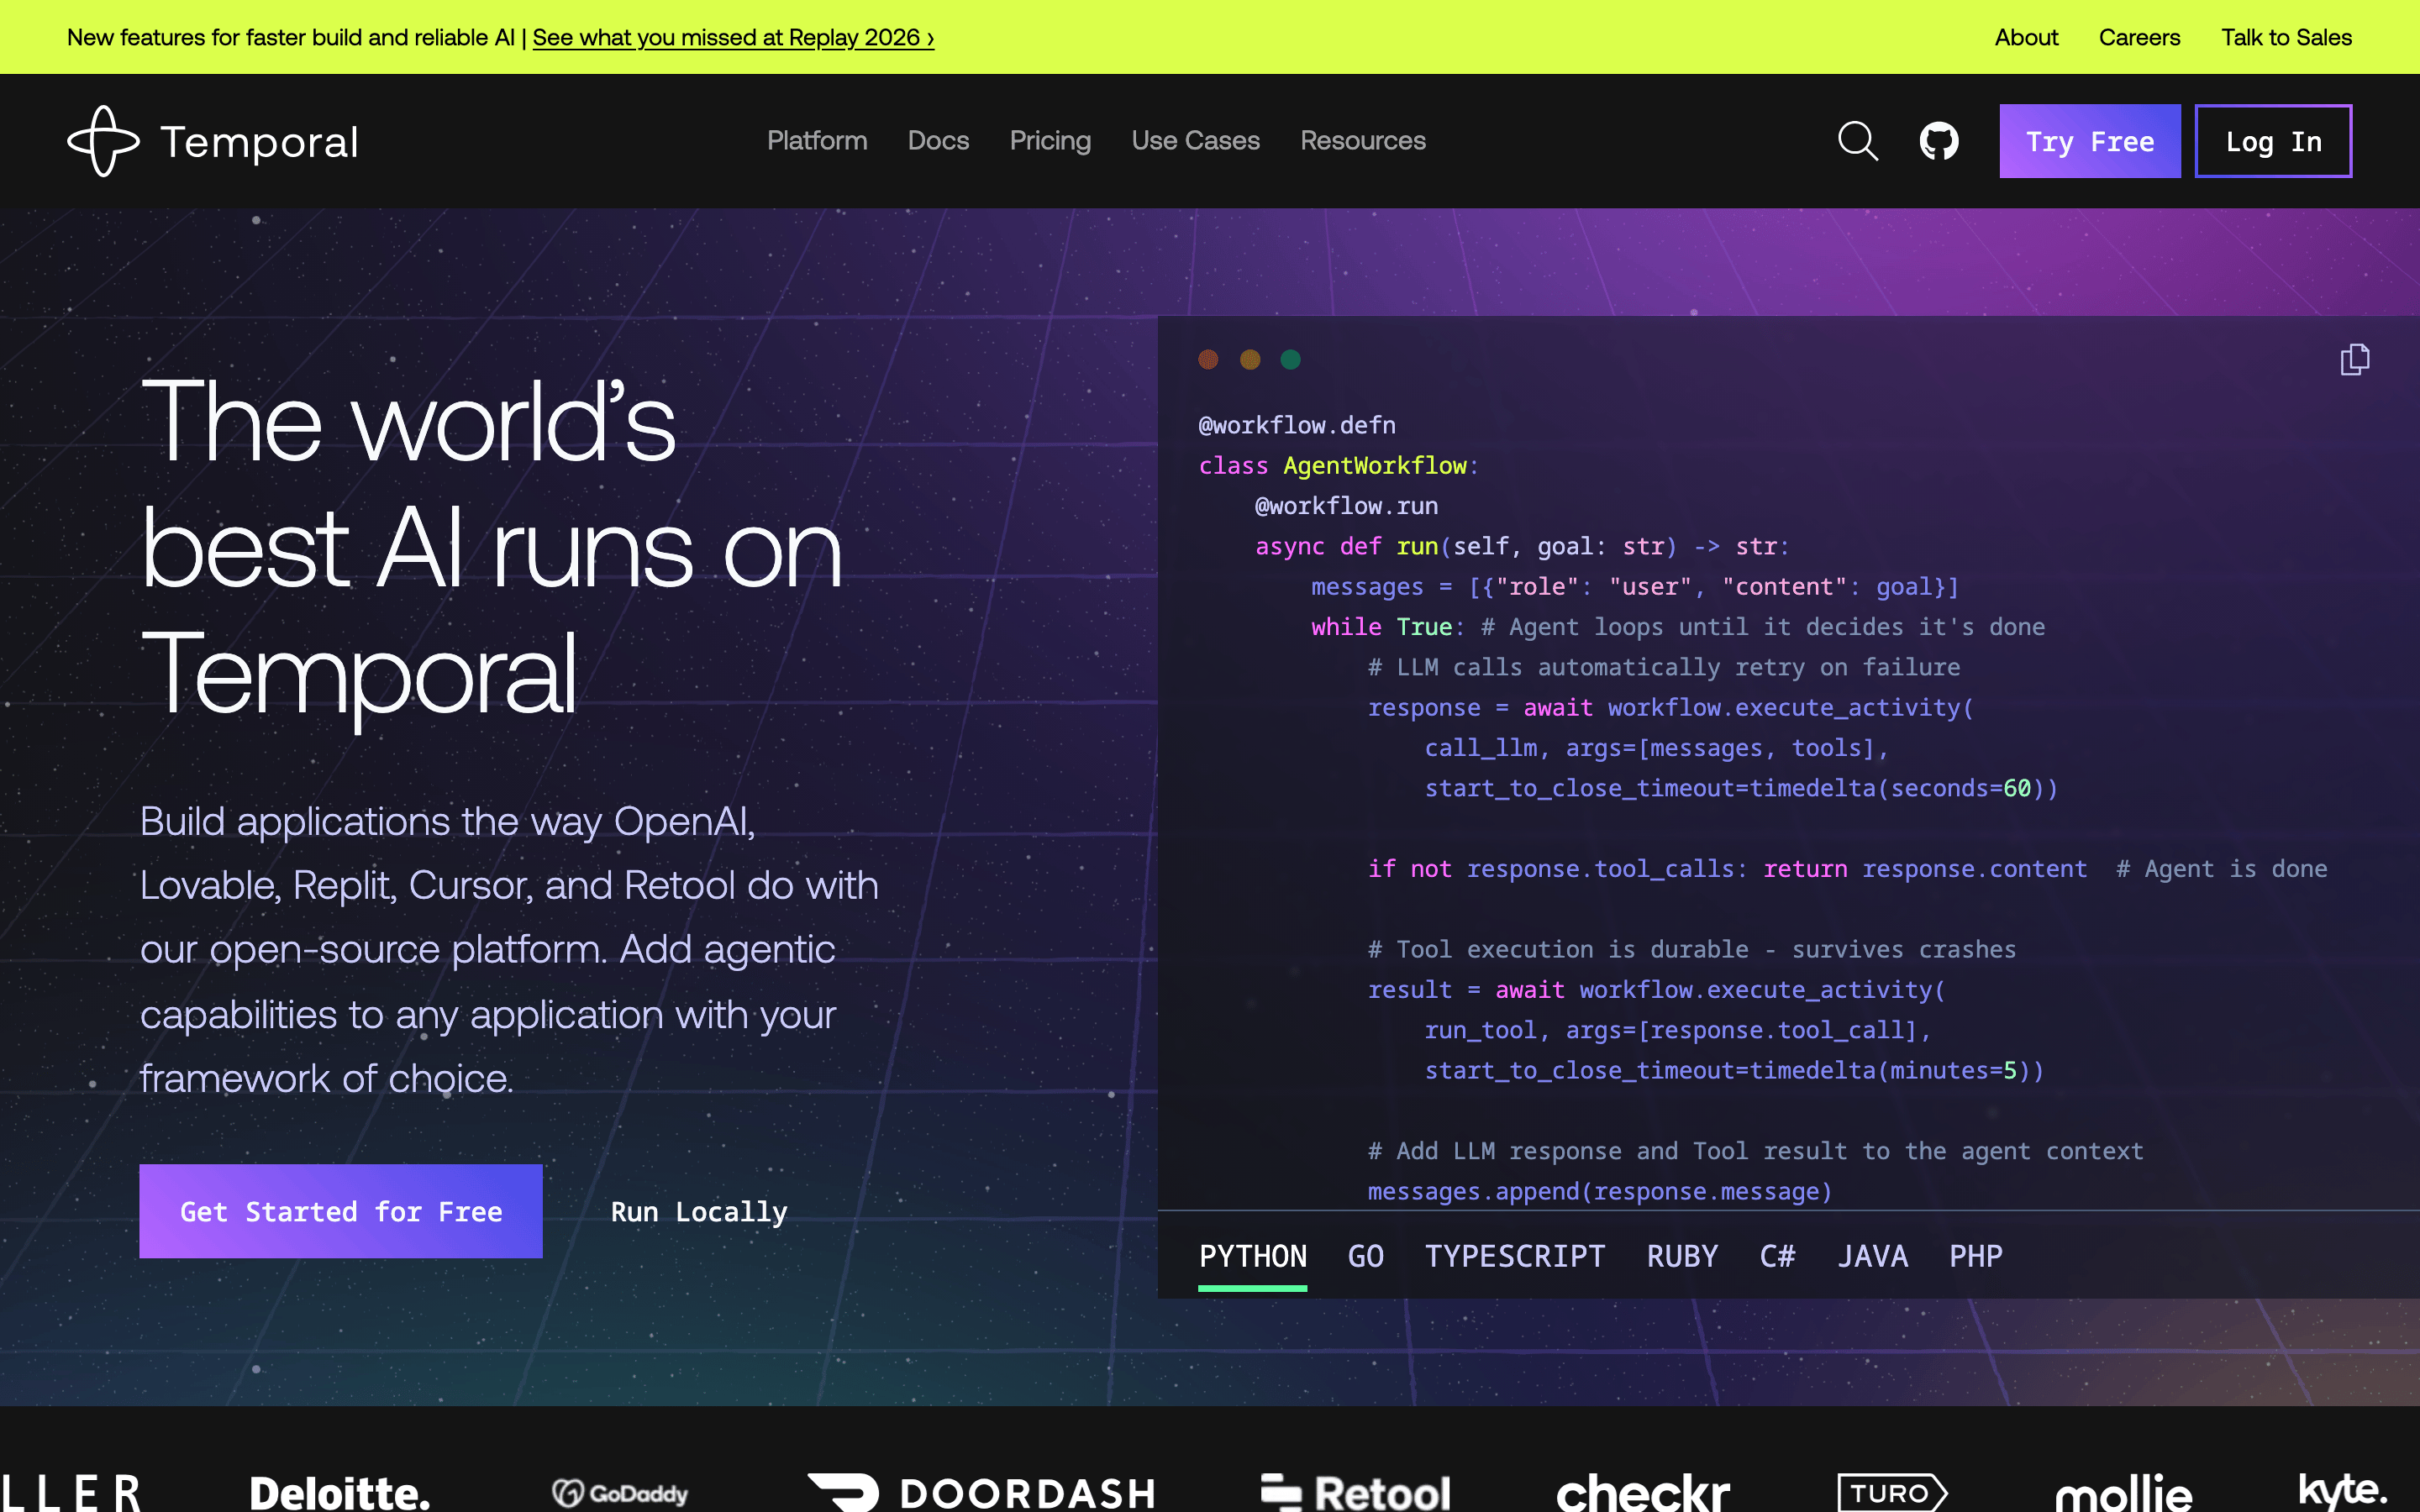Switch to the GO code tab

(x=1365, y=1256)
